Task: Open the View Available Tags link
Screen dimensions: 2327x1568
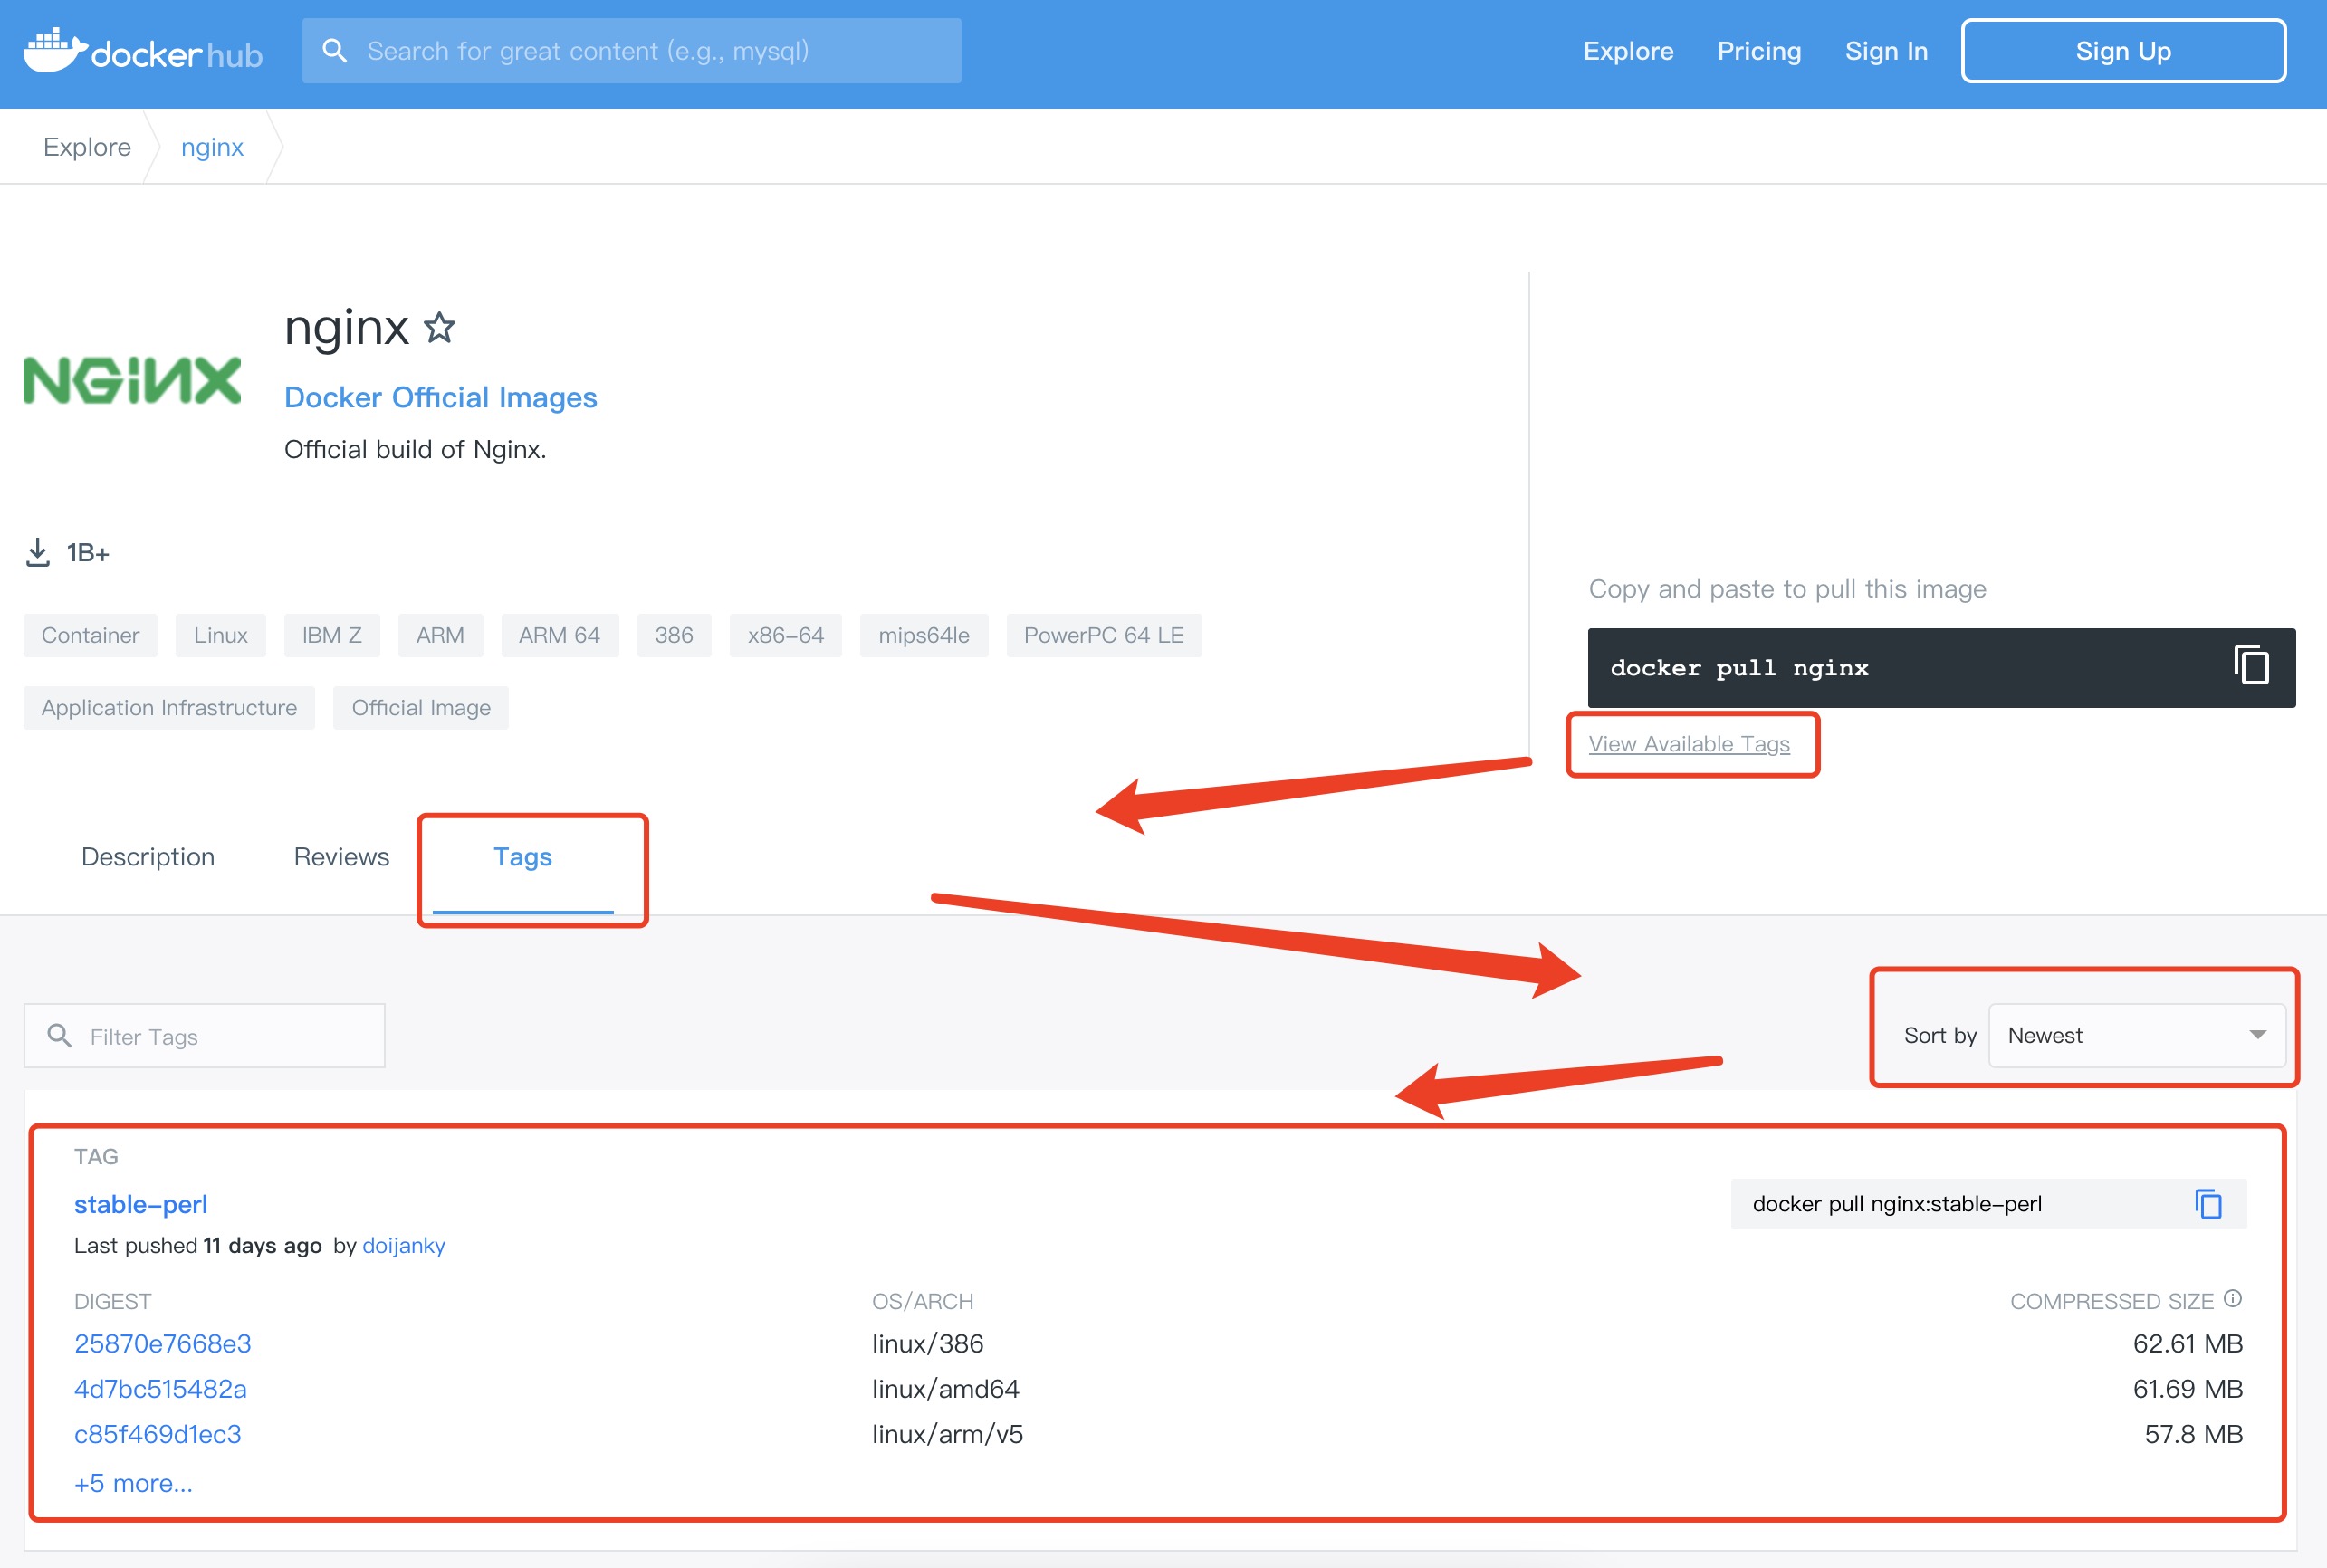Action: tap(1689, 744)
